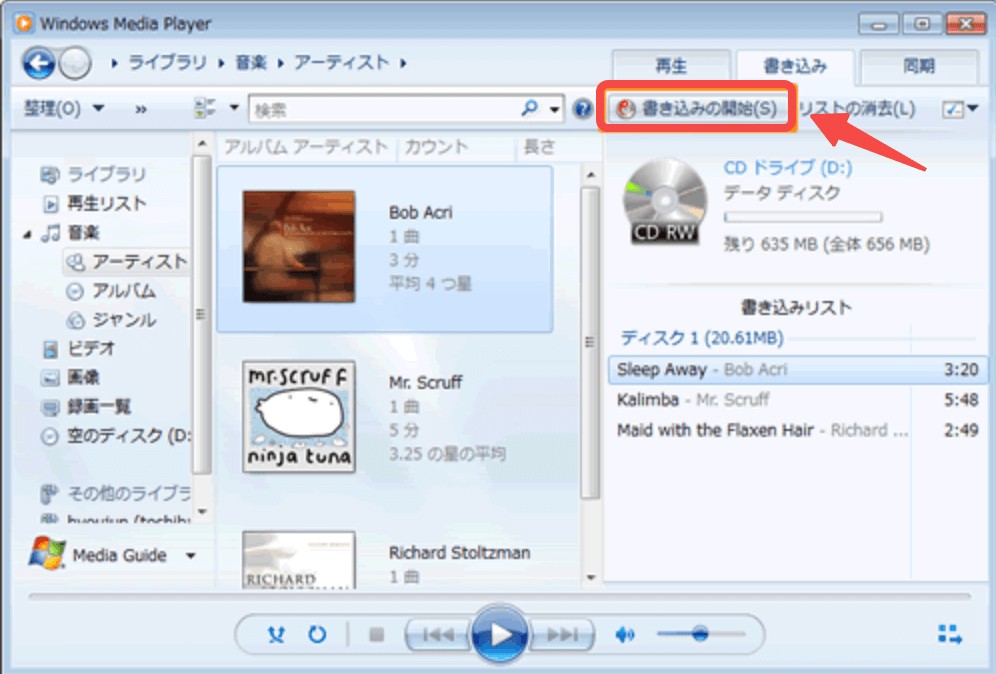Switch to the 再生 tab
This screenshot has width=996, height=674.
[x=671, y=65]
